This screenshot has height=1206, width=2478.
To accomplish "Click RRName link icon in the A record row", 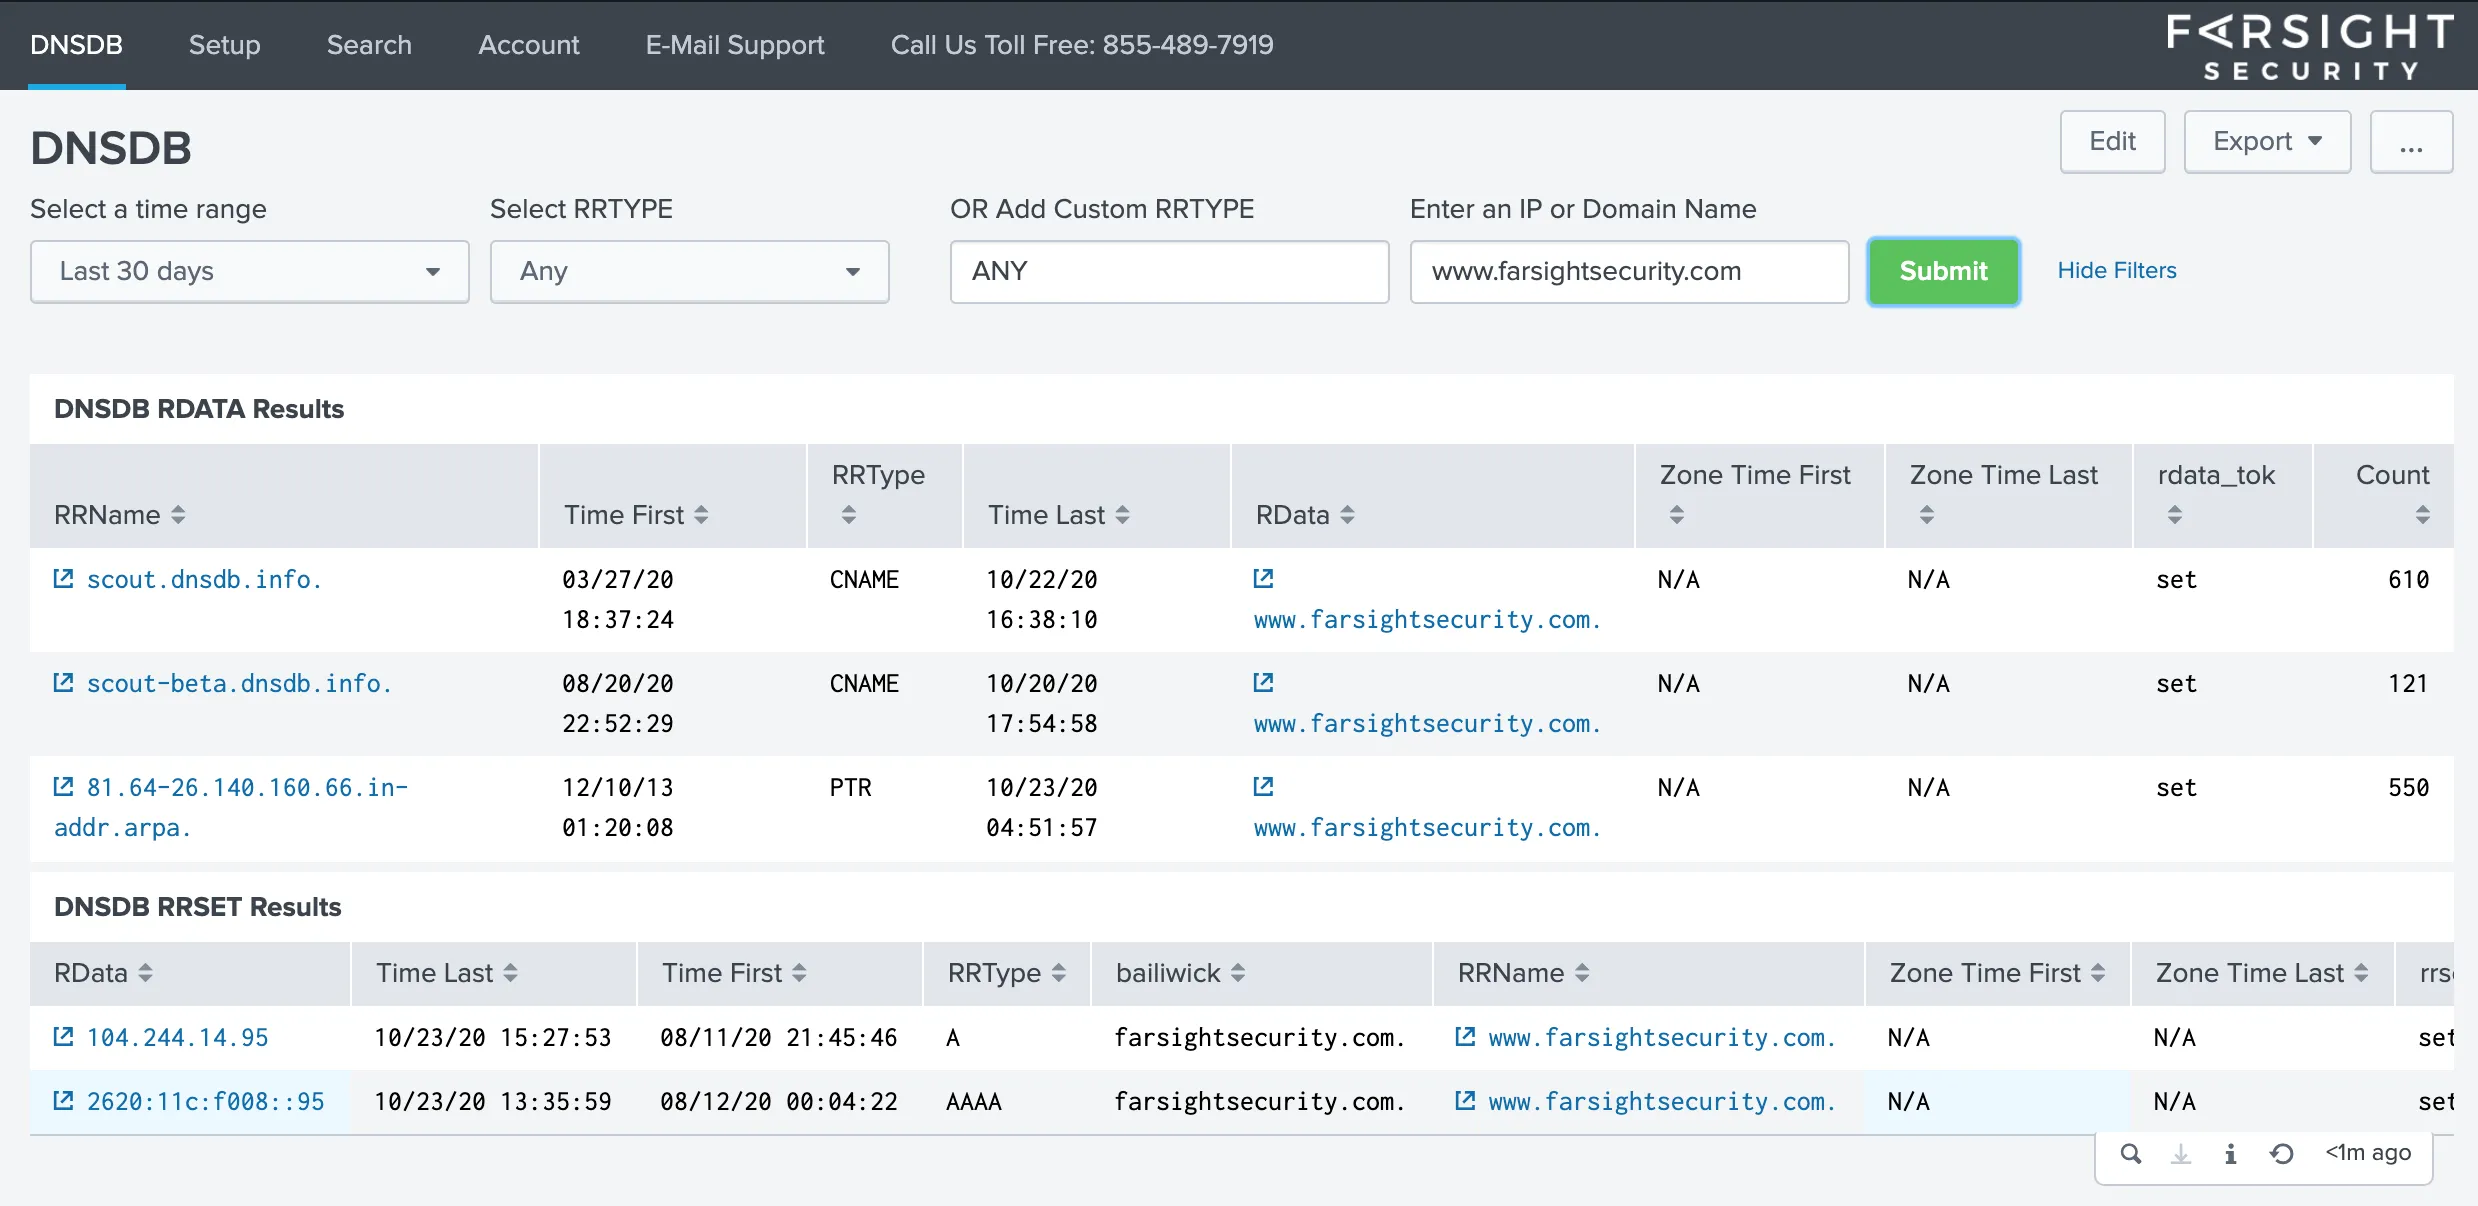I will (x=1465, y=1037).
